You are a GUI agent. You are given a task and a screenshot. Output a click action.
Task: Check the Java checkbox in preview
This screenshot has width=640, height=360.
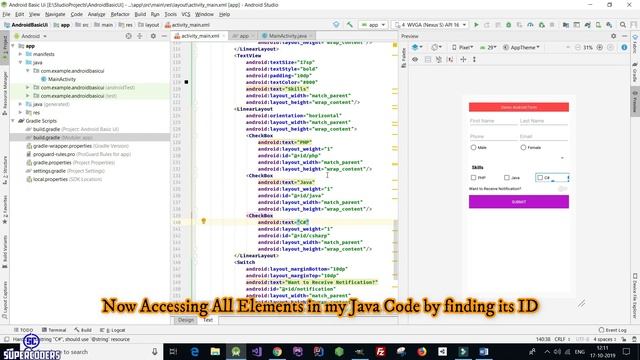(x=507, y=178)
